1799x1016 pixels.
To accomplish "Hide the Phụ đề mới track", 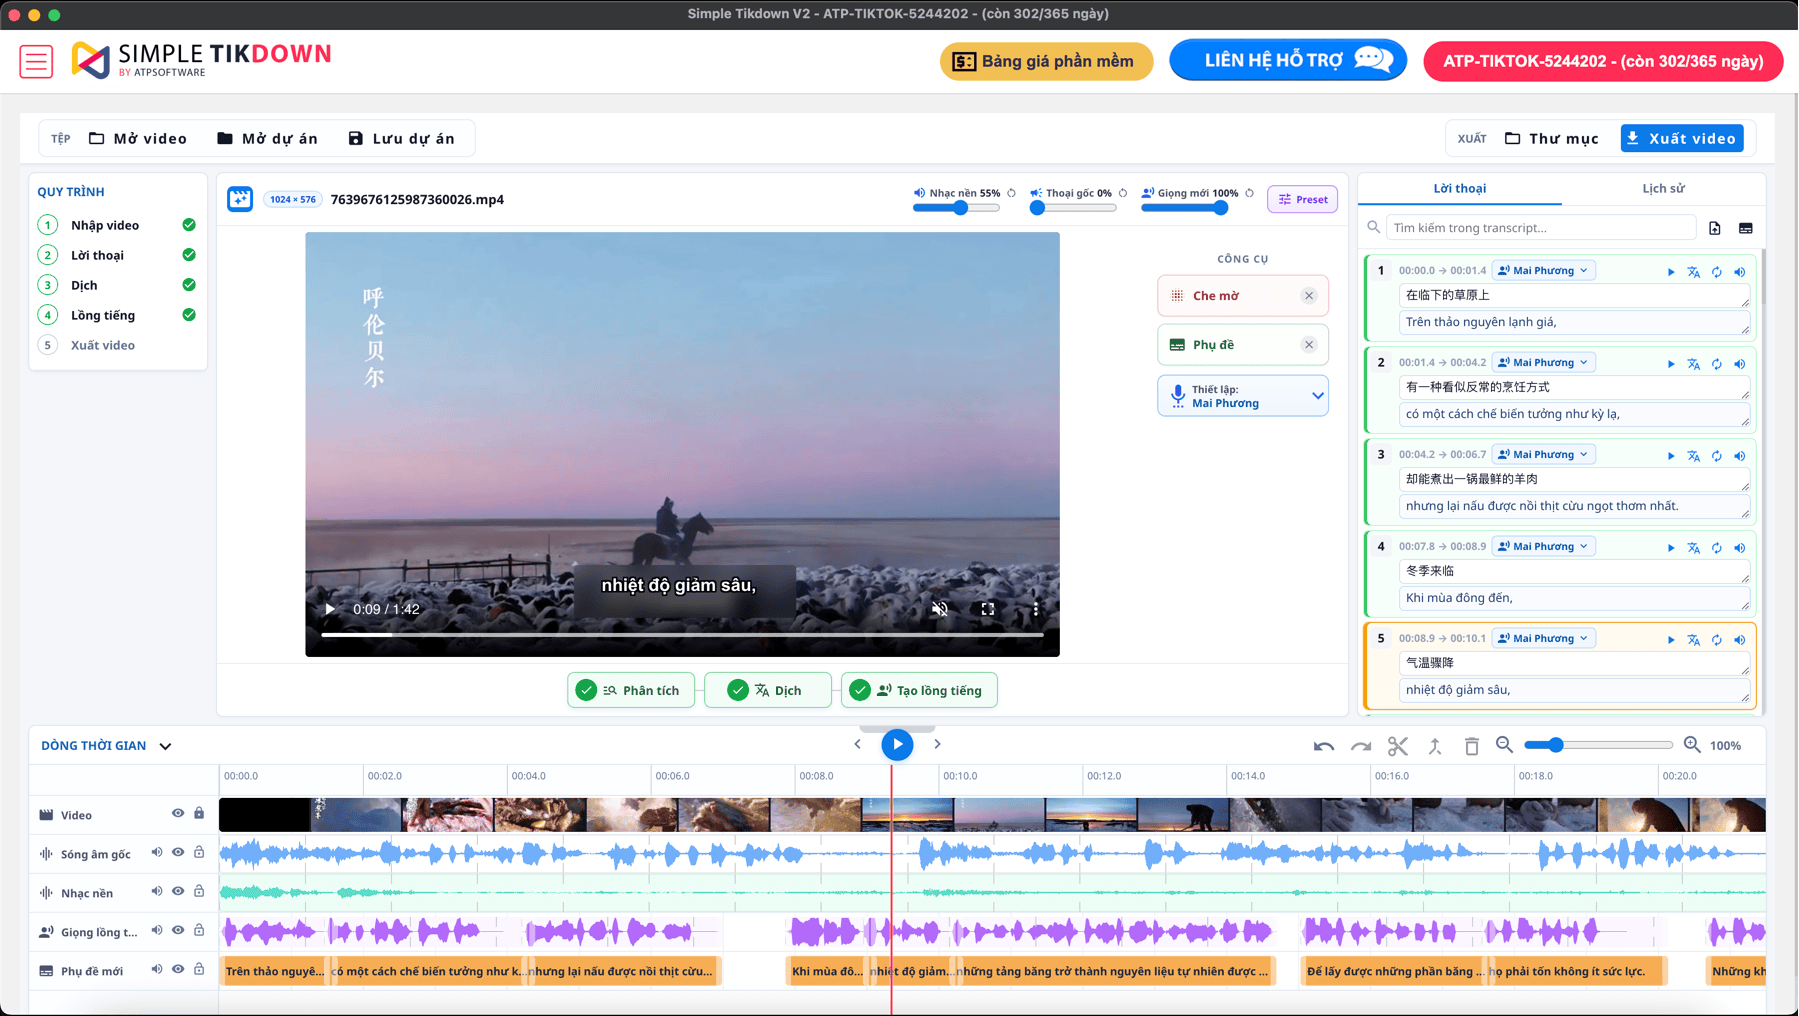I will [x=178, y=970].
